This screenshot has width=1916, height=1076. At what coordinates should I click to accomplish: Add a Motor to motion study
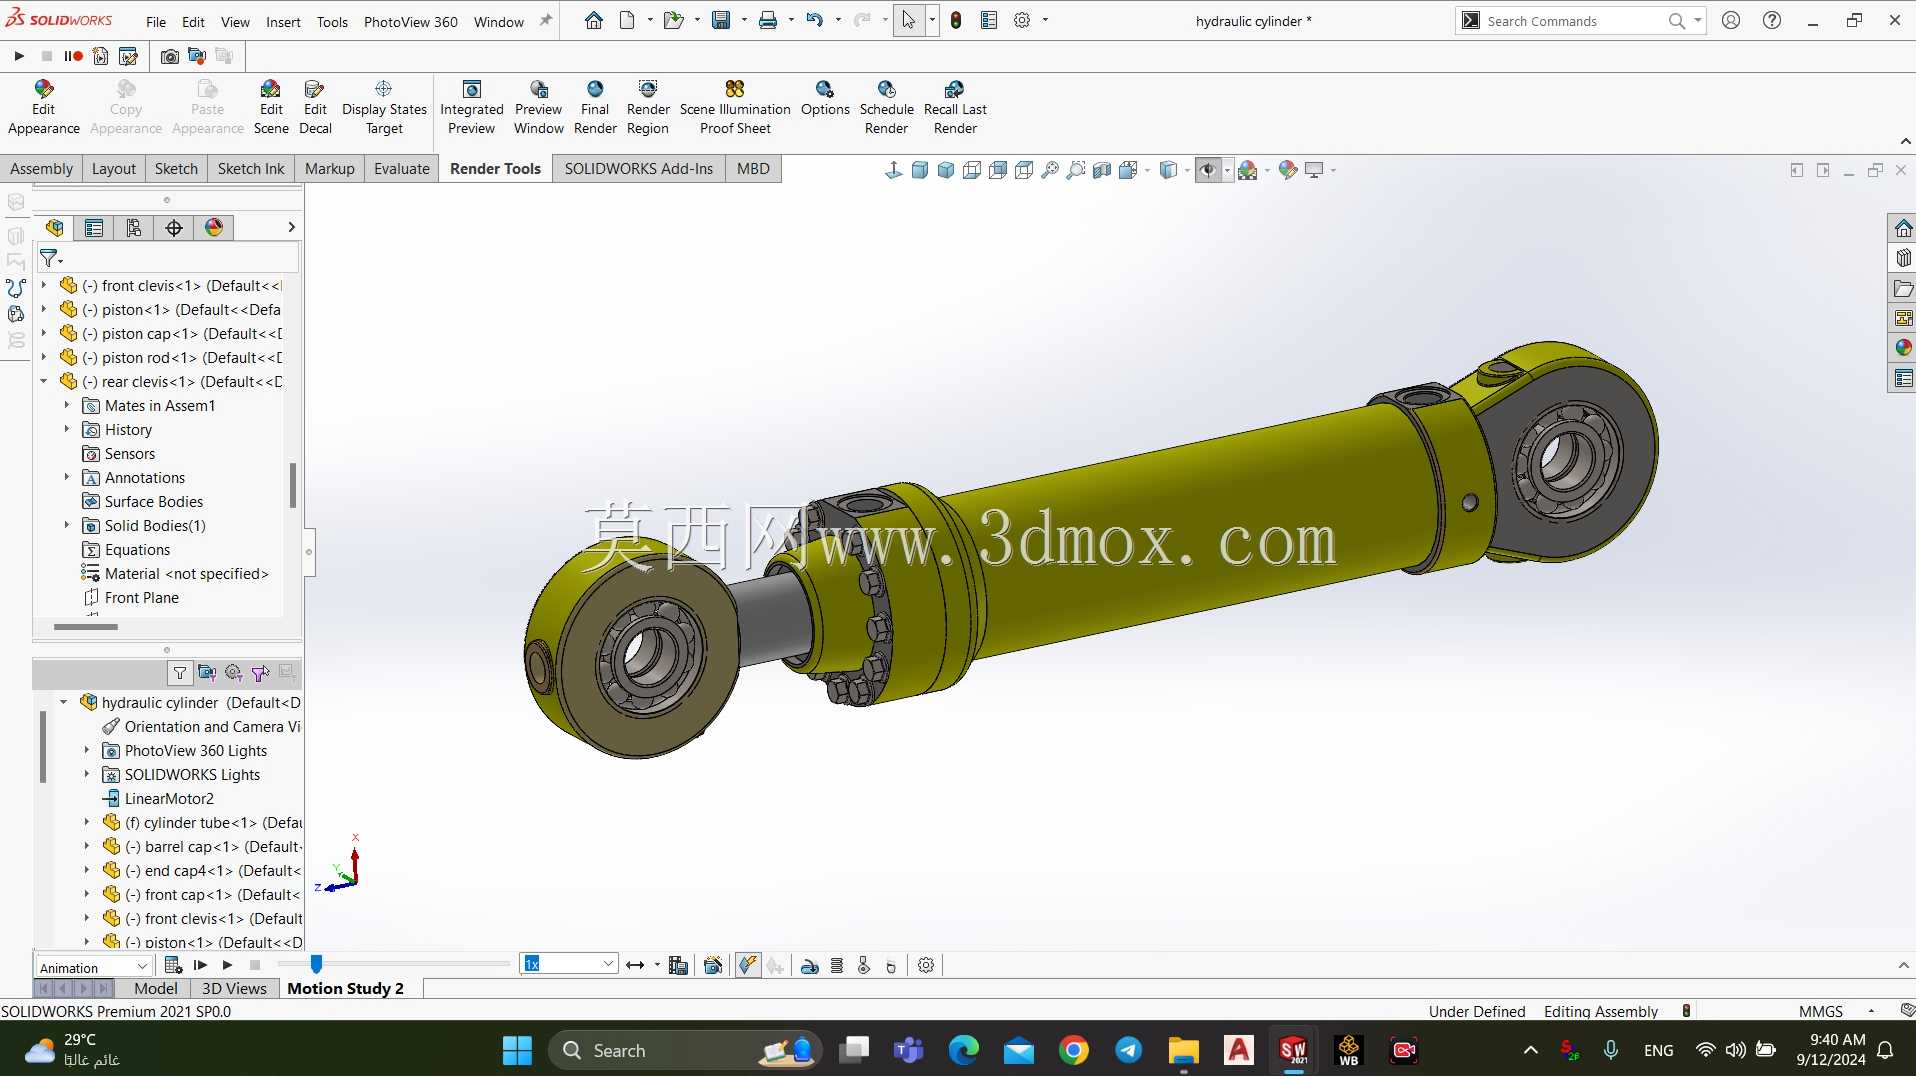[810, 965]
